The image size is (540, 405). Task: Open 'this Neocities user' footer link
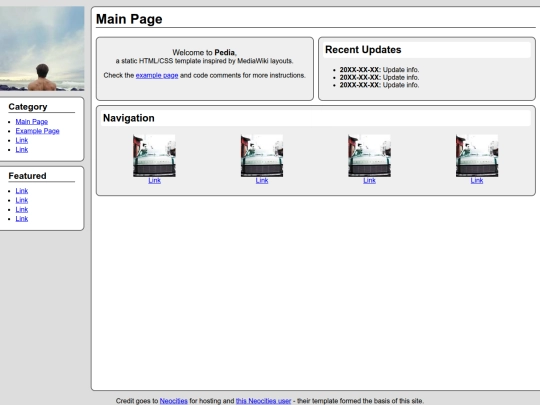(263, 401)
